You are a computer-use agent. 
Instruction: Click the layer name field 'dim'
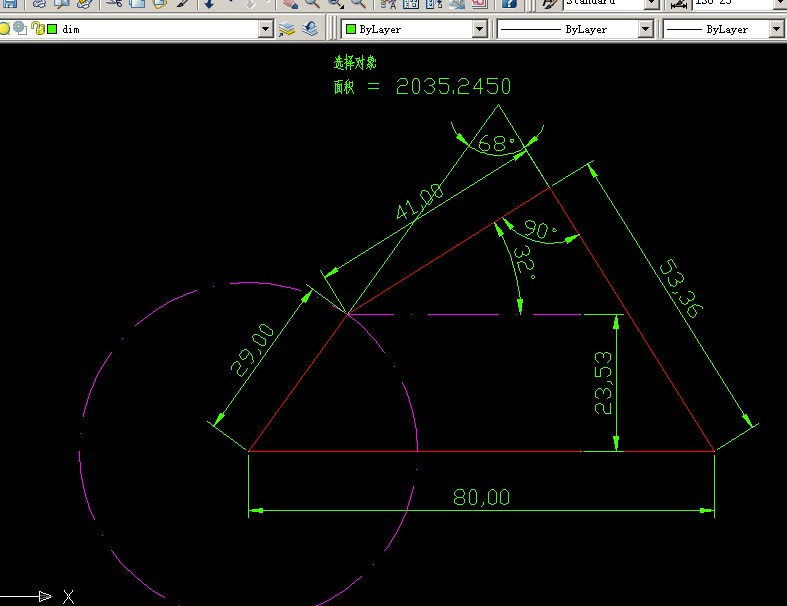click(x=71, y=29)
